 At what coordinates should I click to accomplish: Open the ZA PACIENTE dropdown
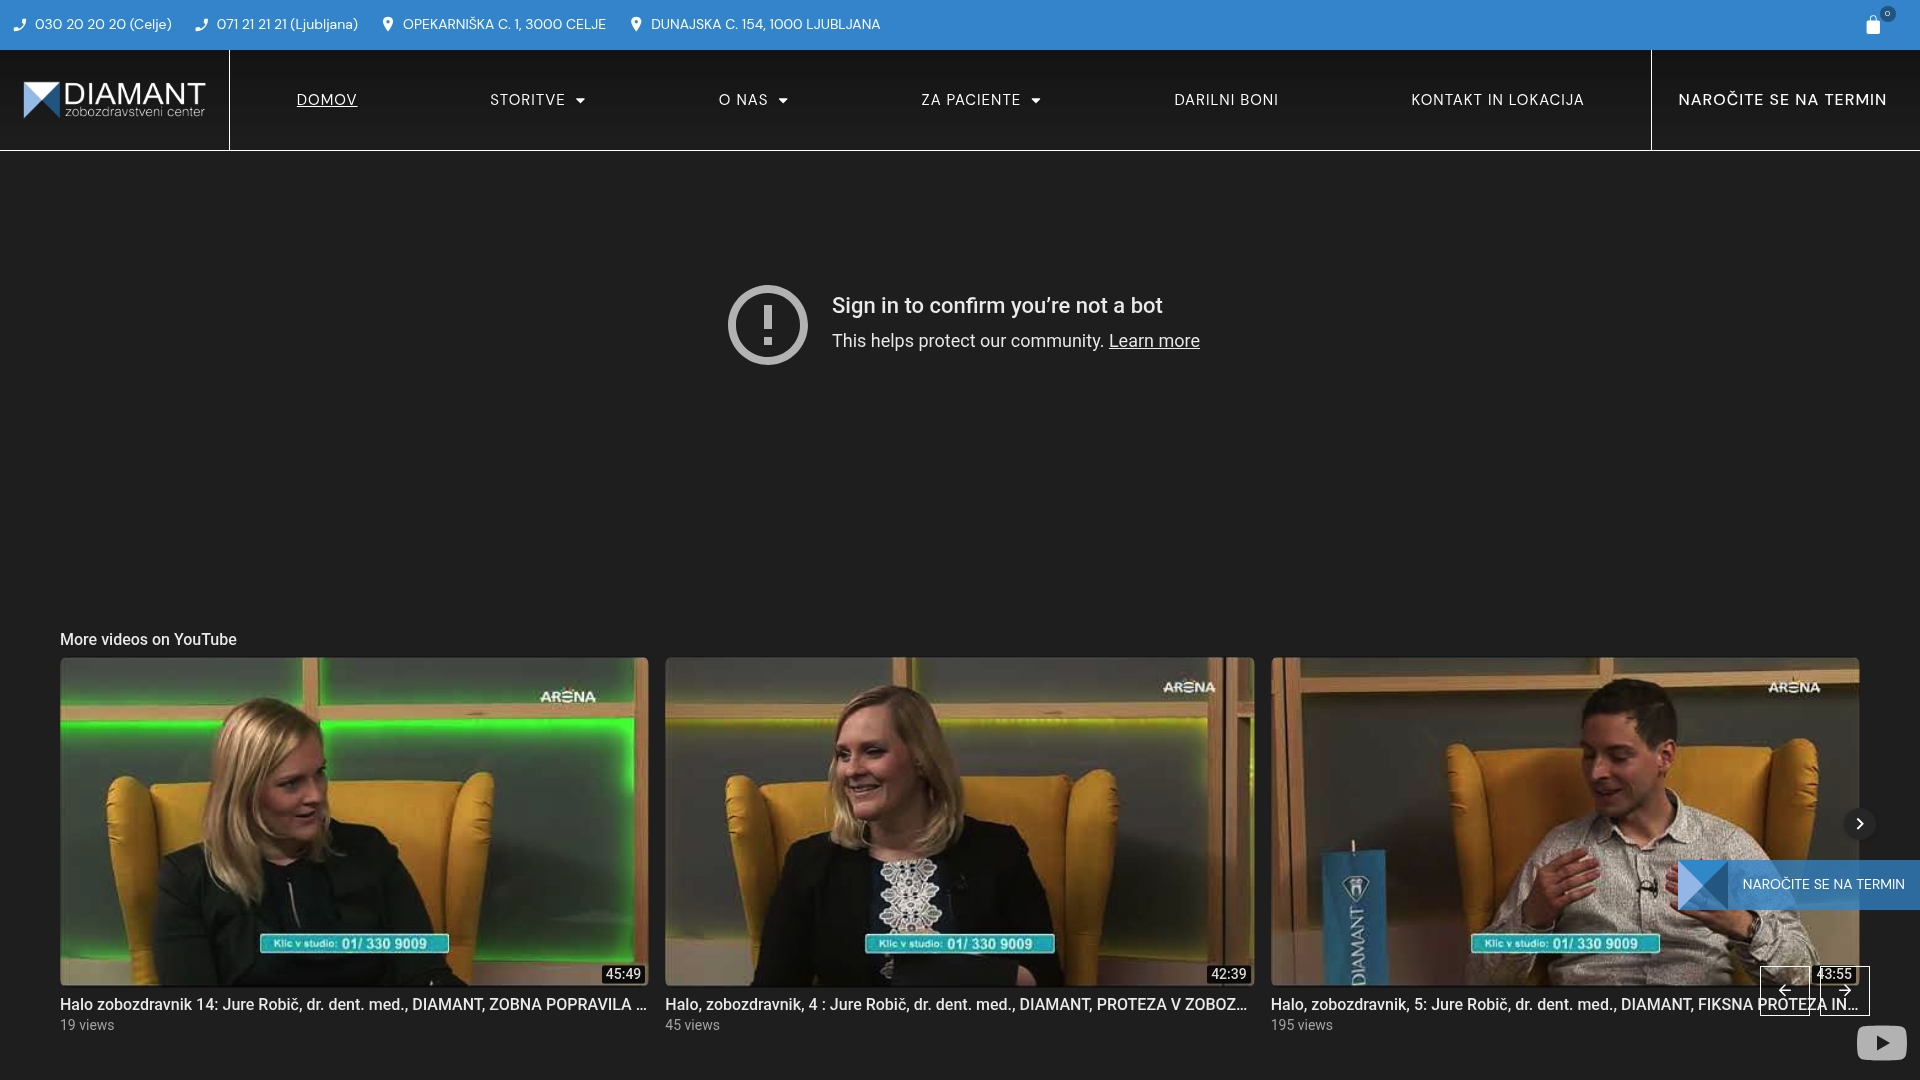pos(980,100)
